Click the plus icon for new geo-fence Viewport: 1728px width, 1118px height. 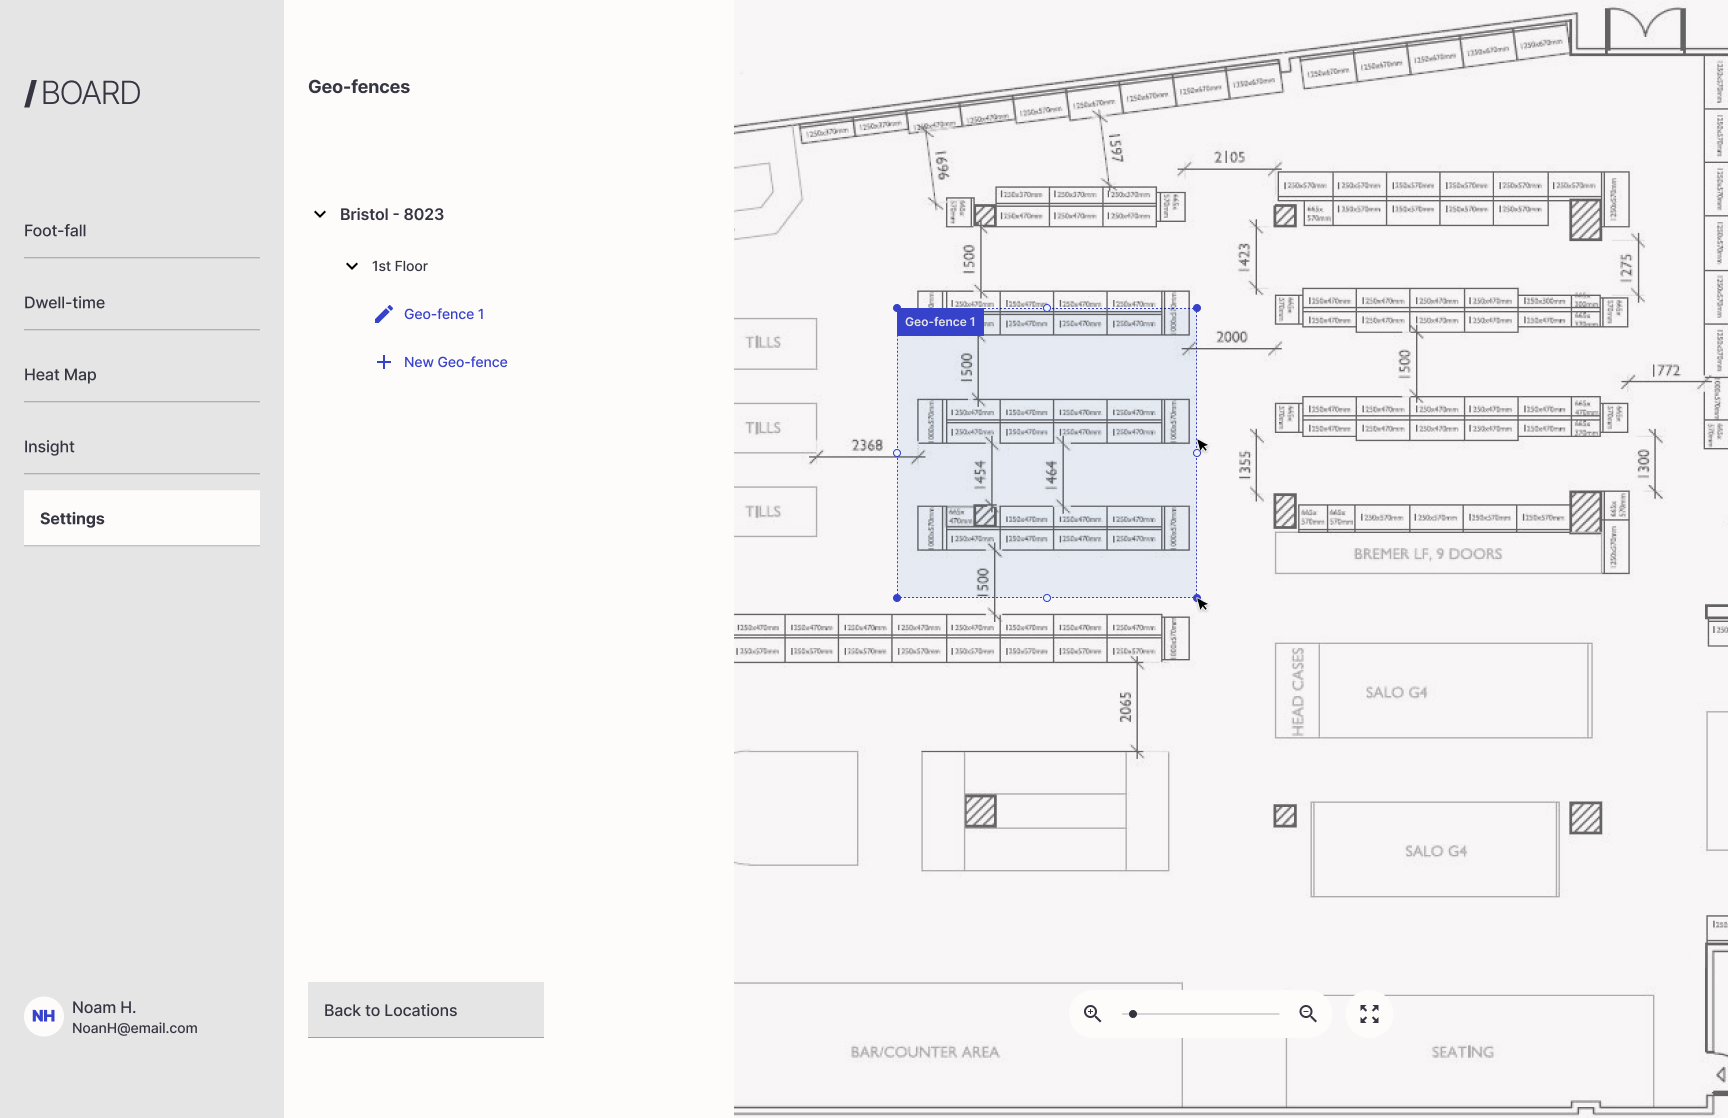pos(384,362)
